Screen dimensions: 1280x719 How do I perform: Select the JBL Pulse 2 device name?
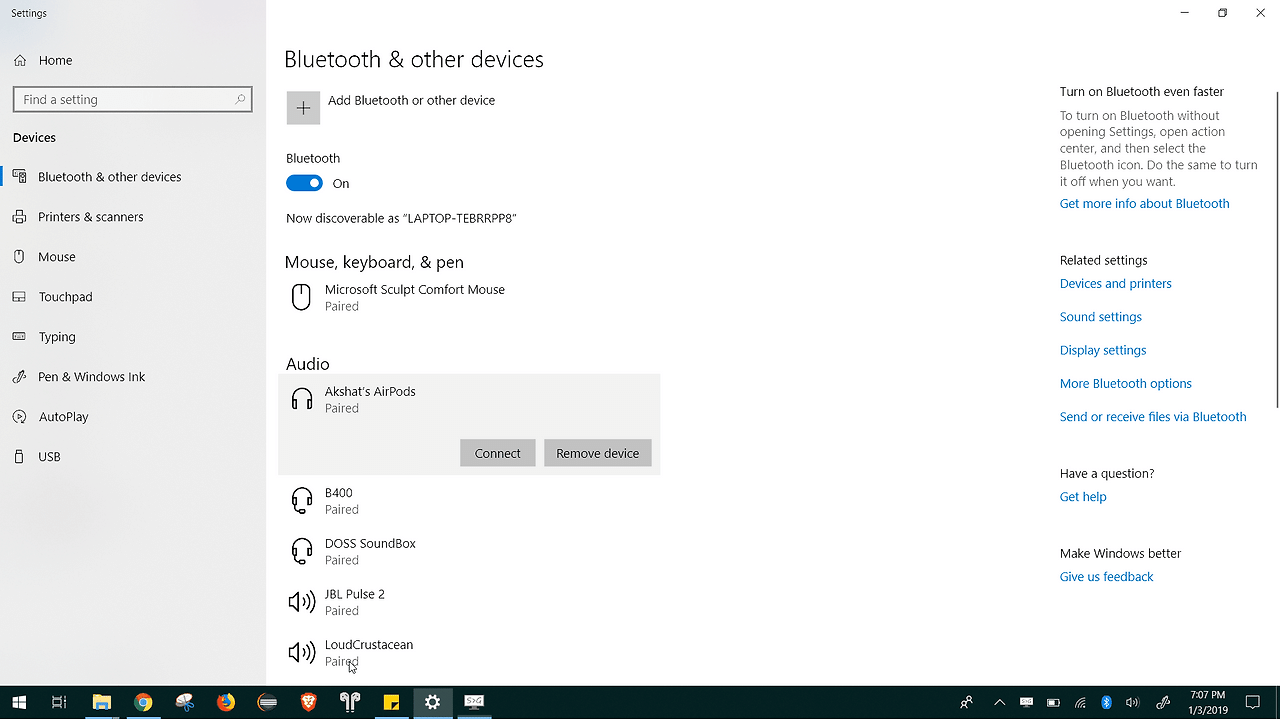[x=354, y=594]
